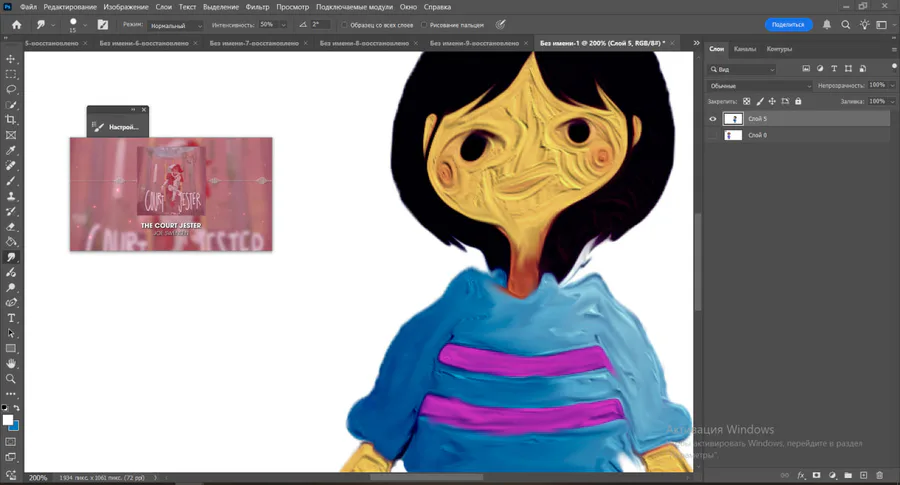Viewport: 900px width, 485px height.
Task: Toggle lock position icon
Action: (772, 102)
